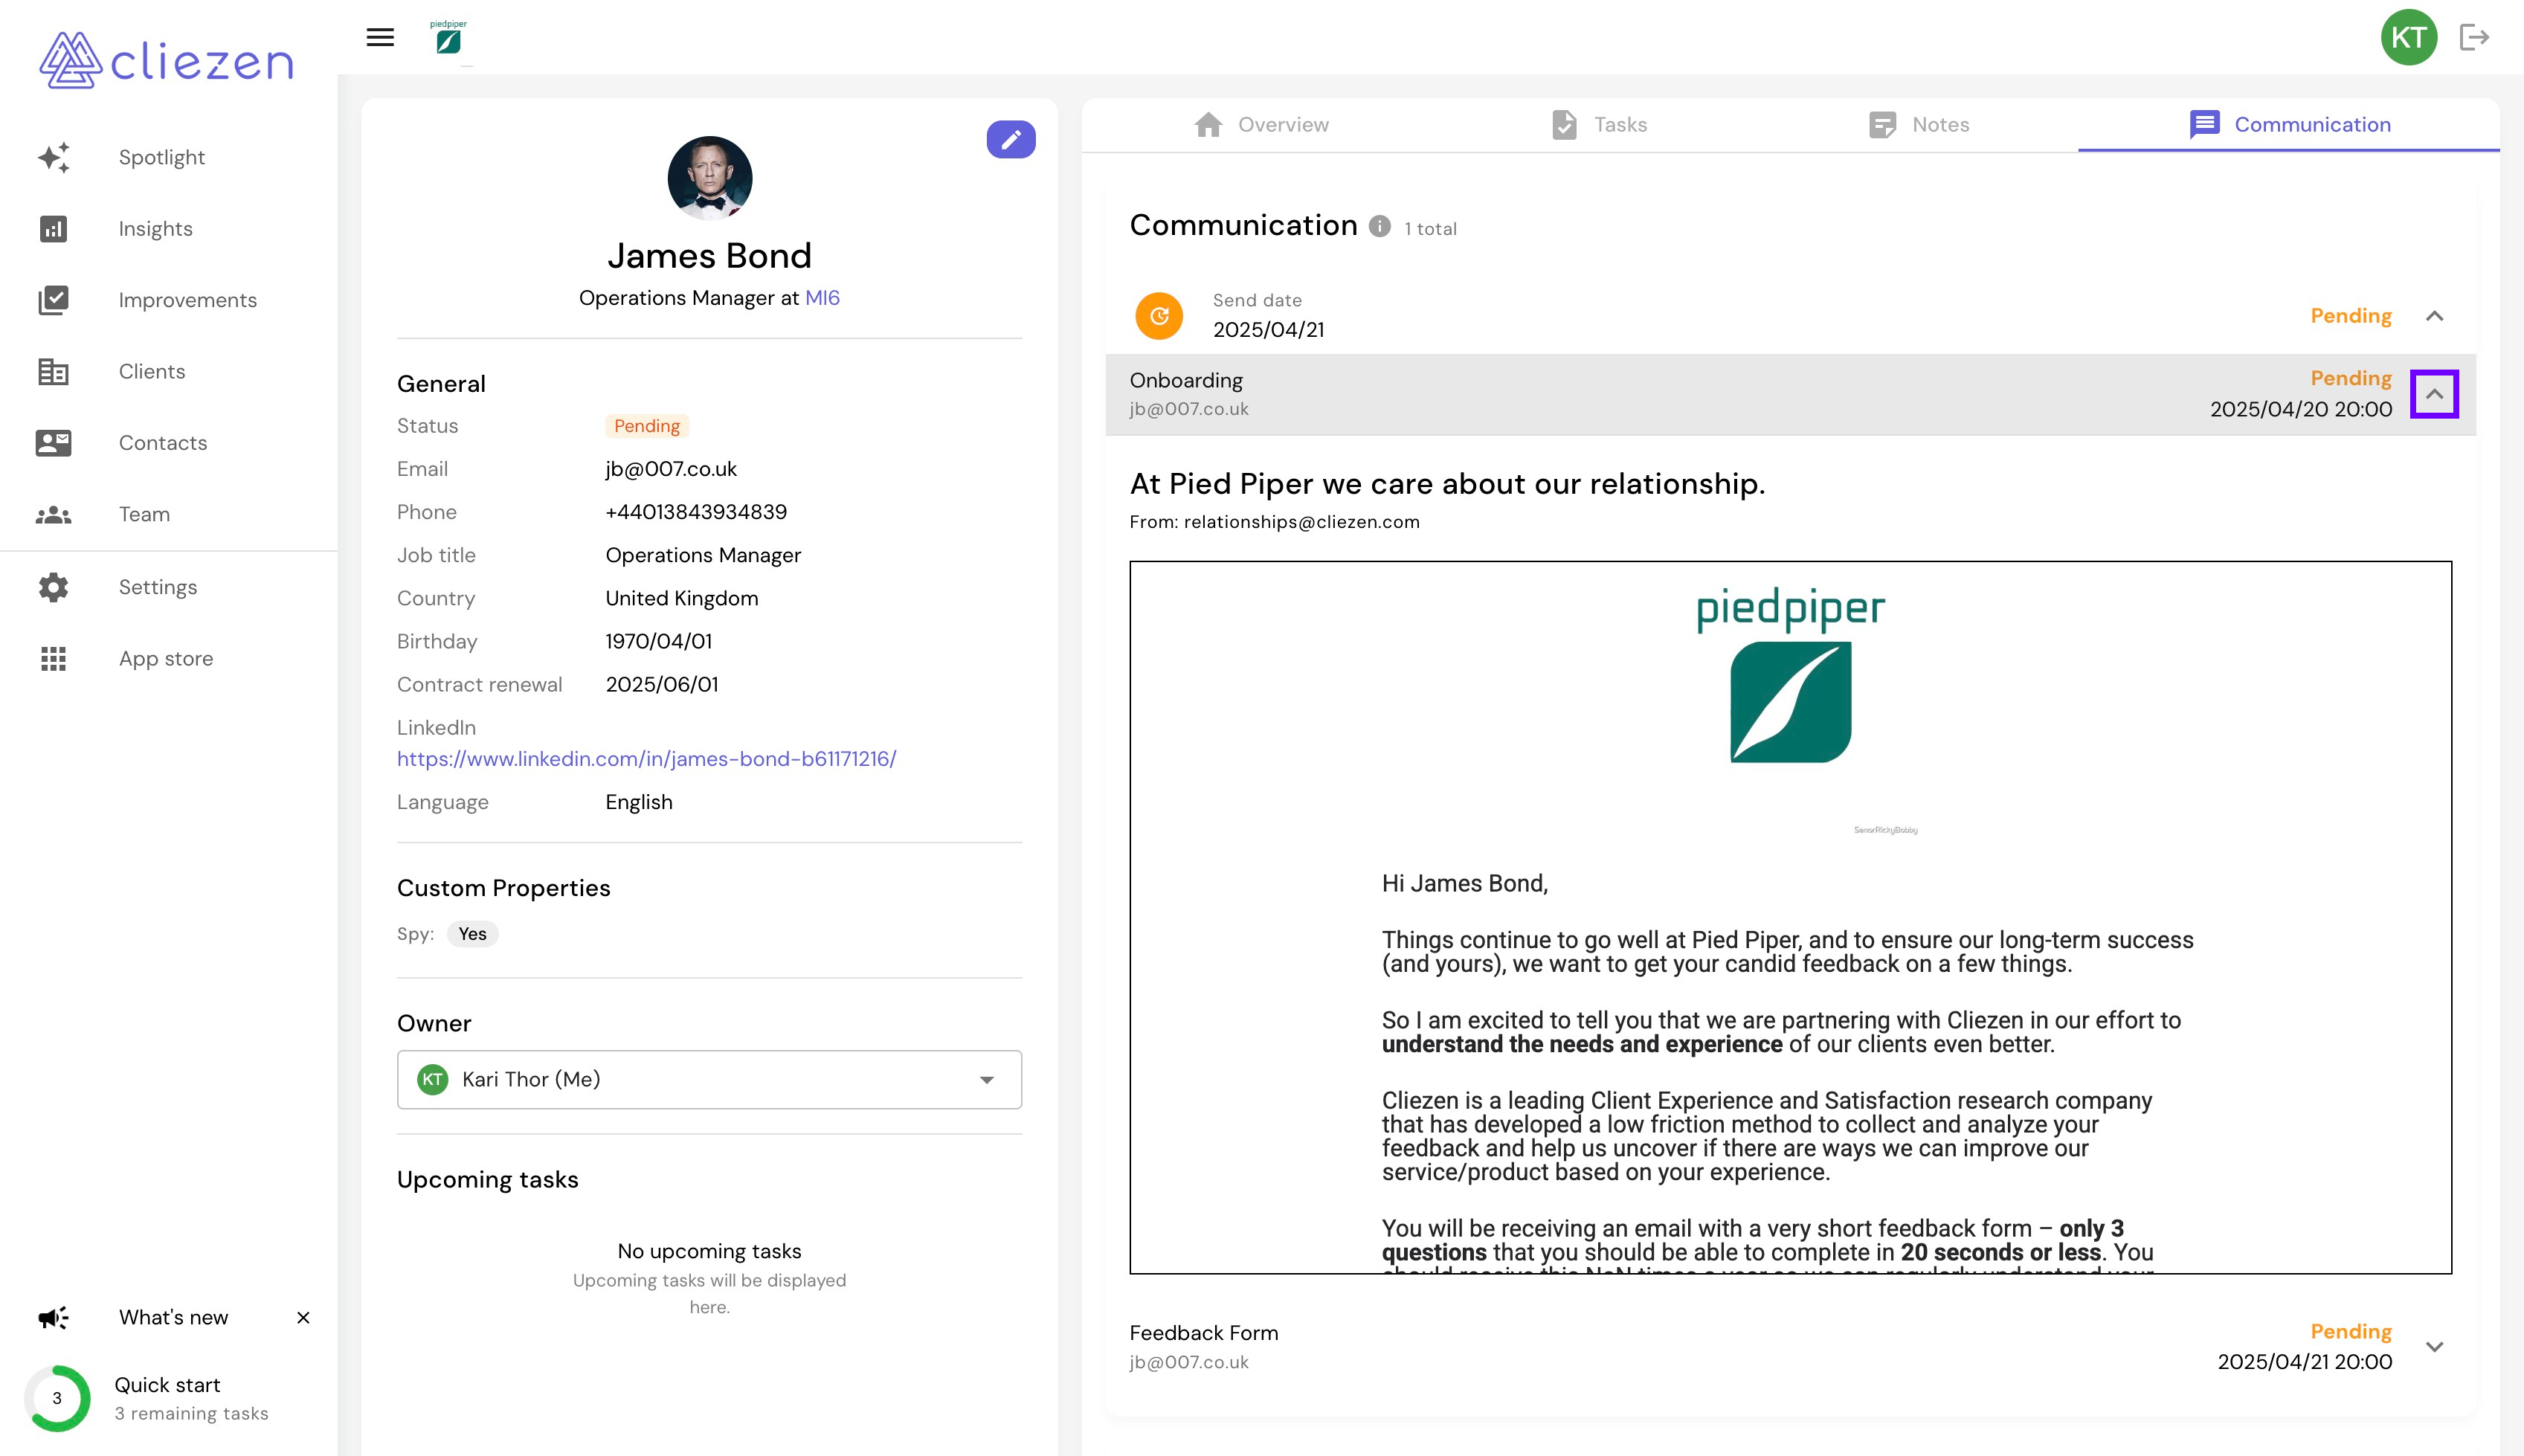2524x1456 pixels.
Task: Collapse the Onboarding email row
Action: (2434, 394)
